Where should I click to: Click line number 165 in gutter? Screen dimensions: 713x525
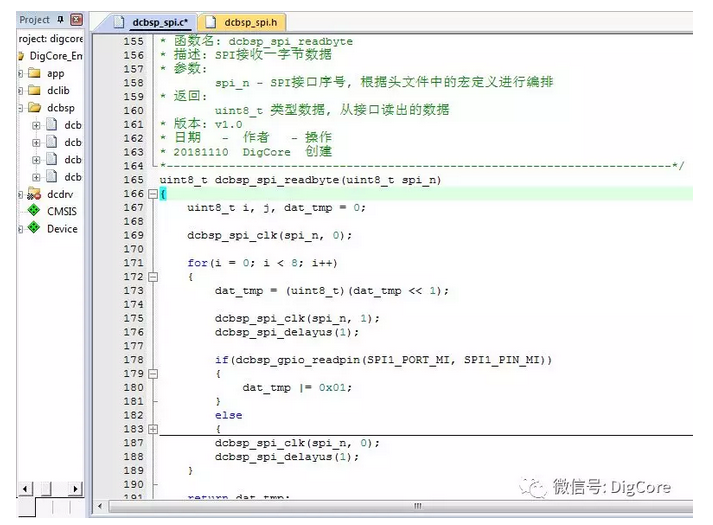click(x=133, y=180)
